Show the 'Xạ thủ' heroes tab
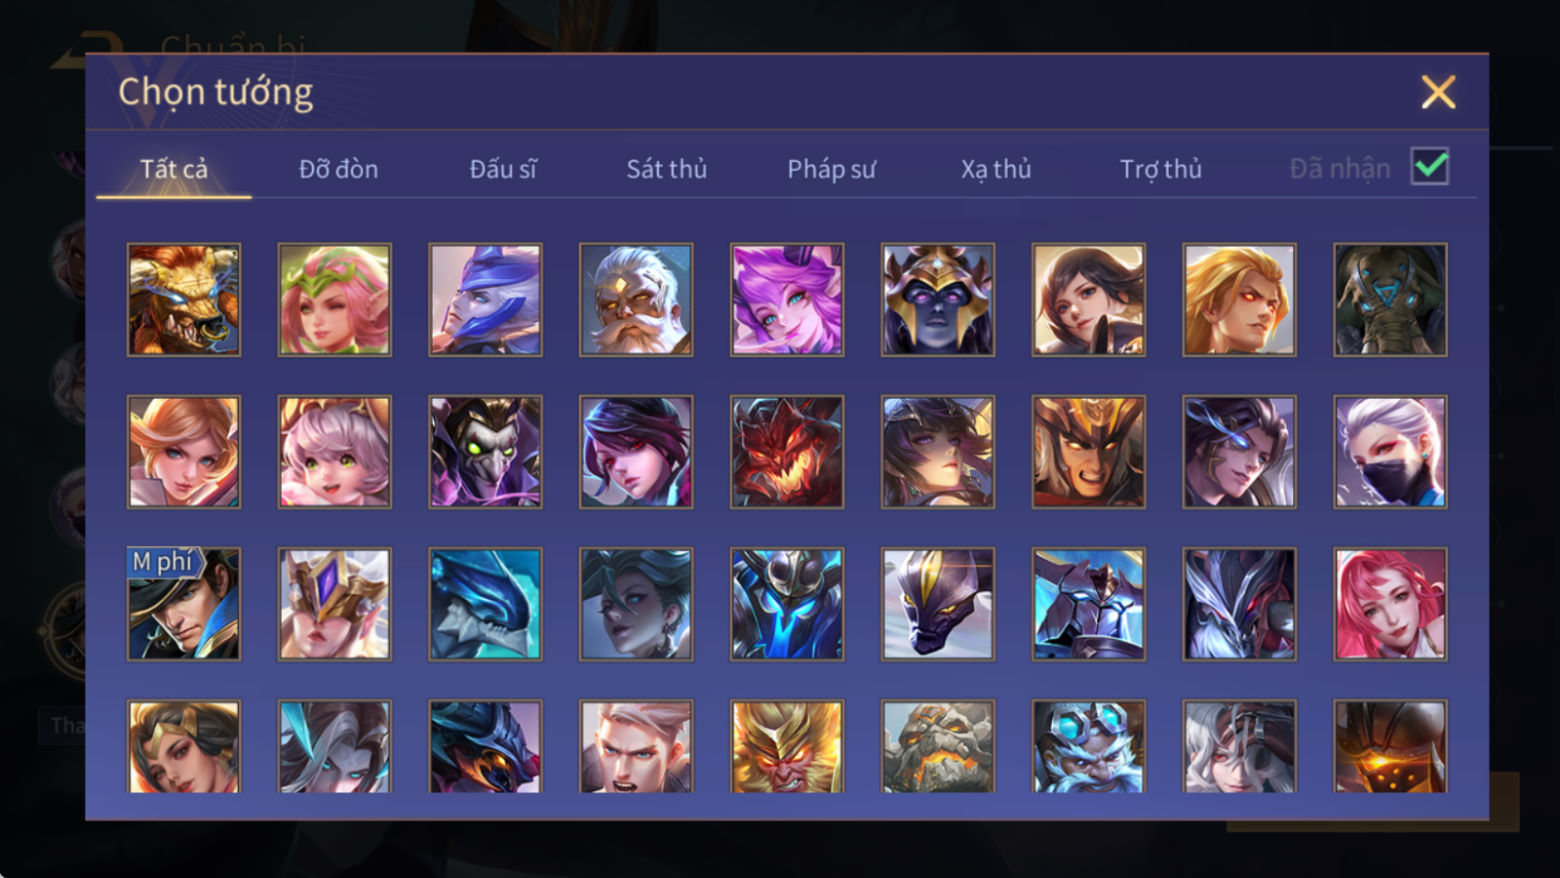This screenshot has width=1560, height=878. click(996, 169)
